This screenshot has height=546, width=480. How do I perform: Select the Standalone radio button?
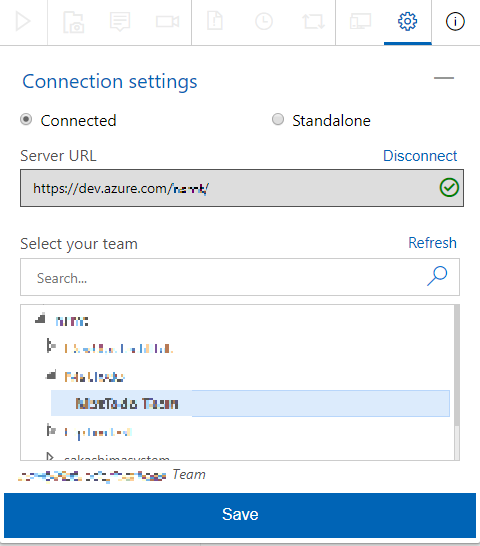(x=278, y=119)
